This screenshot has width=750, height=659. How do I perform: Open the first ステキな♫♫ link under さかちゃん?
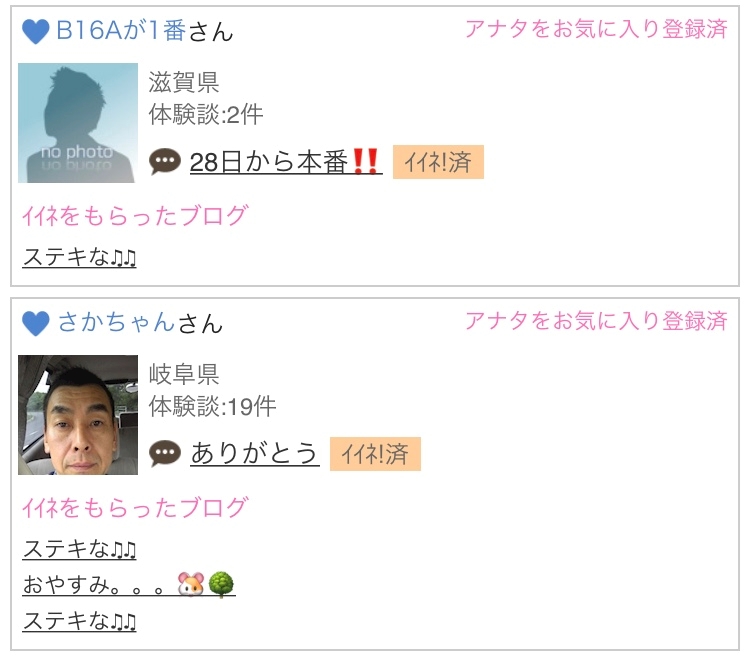[79, 549]
